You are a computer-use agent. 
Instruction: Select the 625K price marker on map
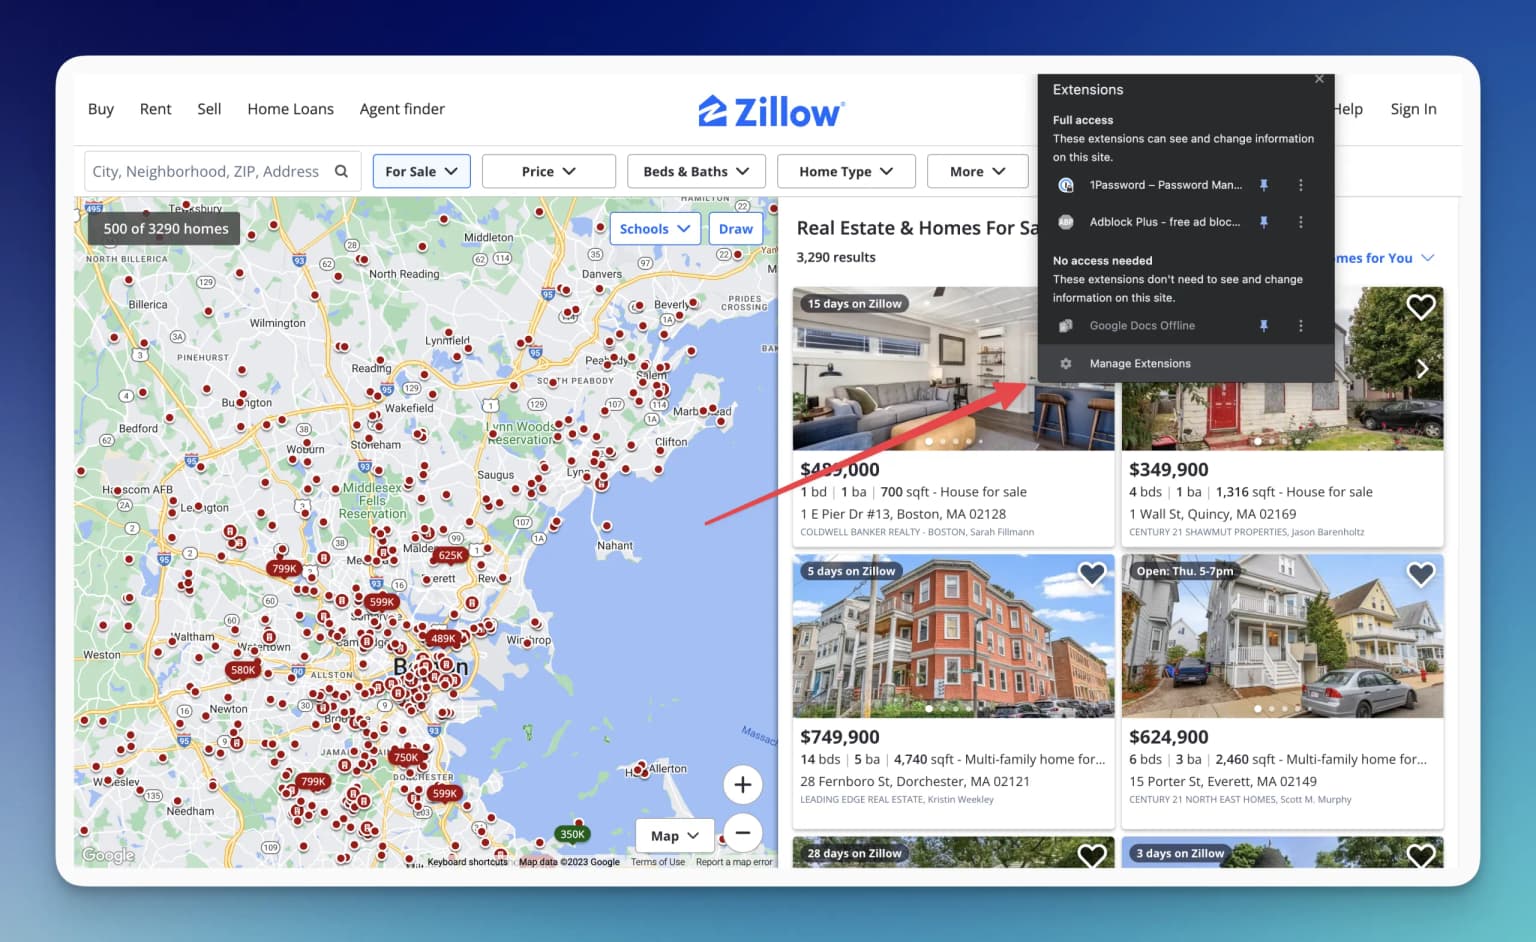pos(450,555)
